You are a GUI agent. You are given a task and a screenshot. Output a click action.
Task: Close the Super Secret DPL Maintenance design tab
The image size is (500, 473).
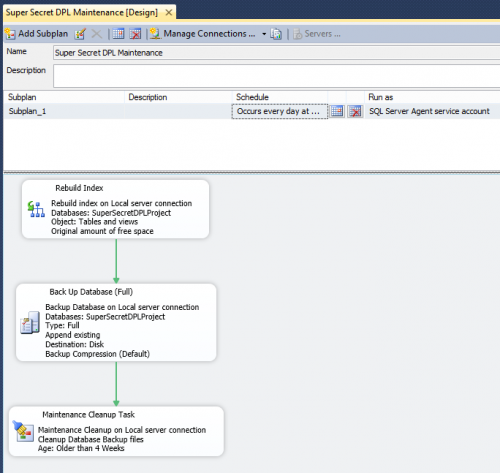point(169,13)
